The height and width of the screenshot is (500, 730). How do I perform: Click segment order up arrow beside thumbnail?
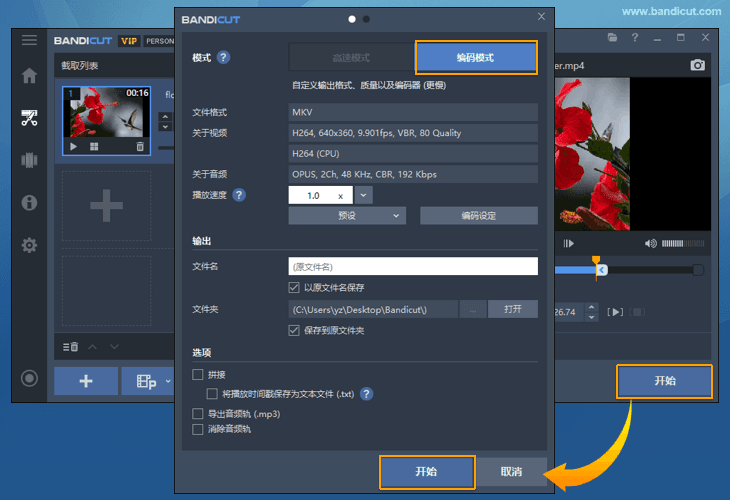point(165,116)
